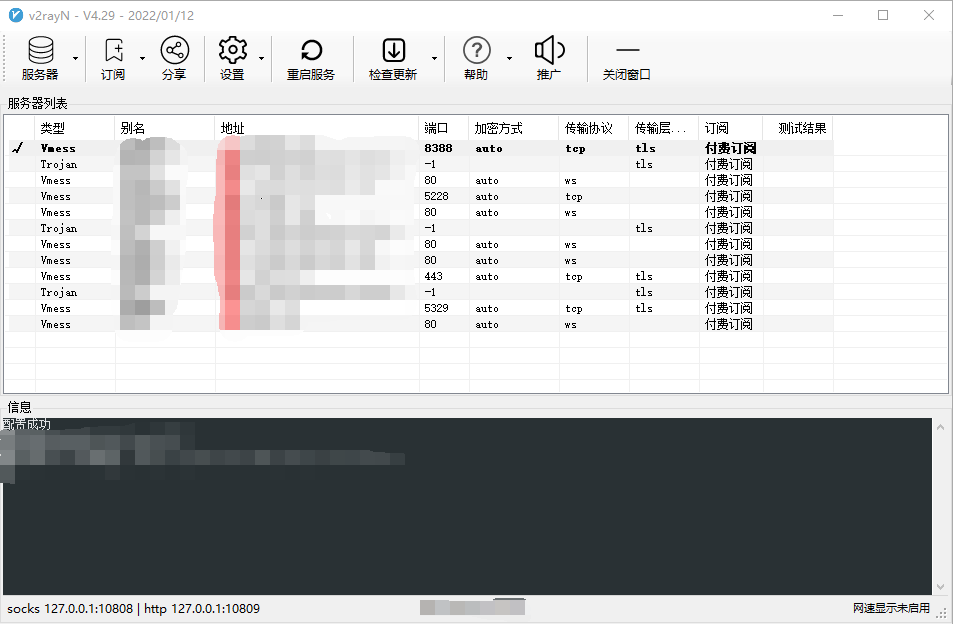Viewport: 953px width, 624px height.
Task: Click the 推广 (Promotion) speaker icon
Action: [549, 58]
